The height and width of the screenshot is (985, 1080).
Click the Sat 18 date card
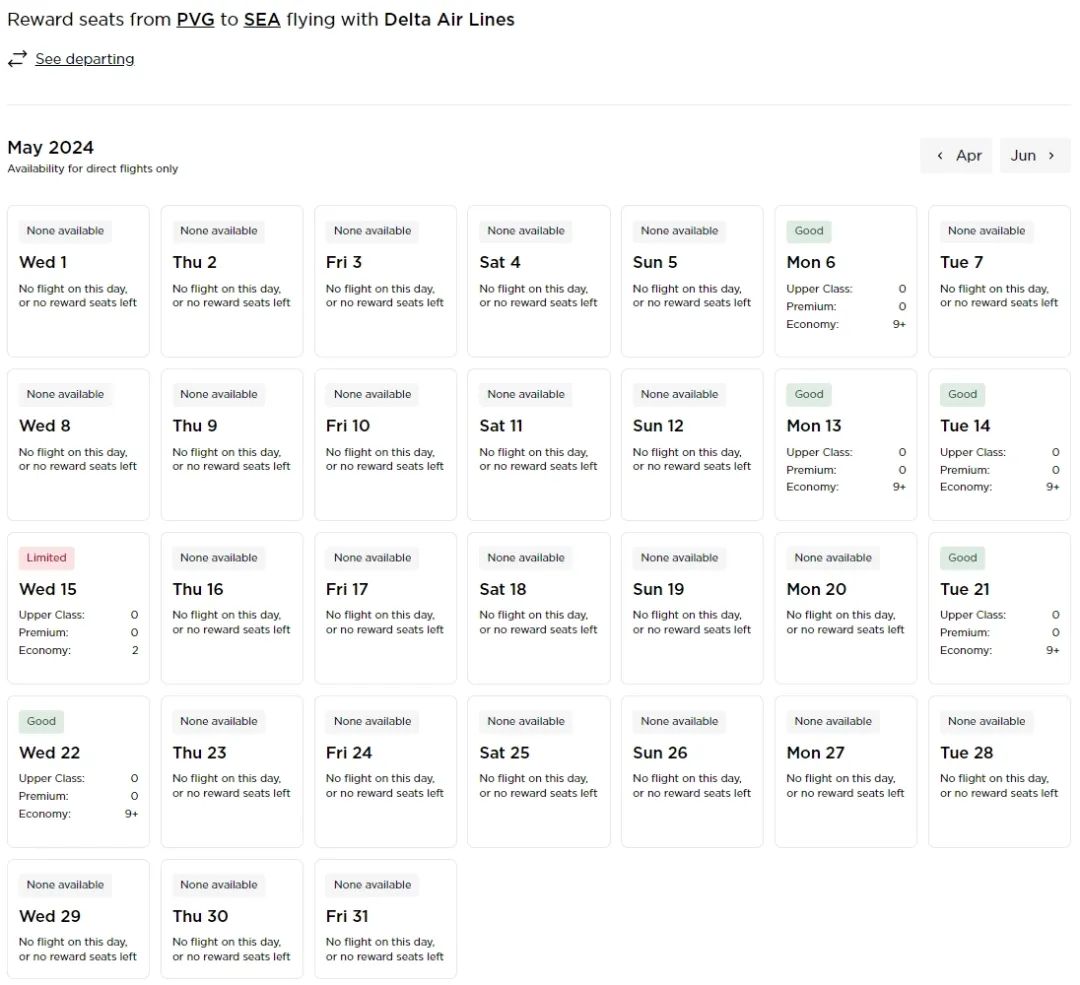[538, 608]
